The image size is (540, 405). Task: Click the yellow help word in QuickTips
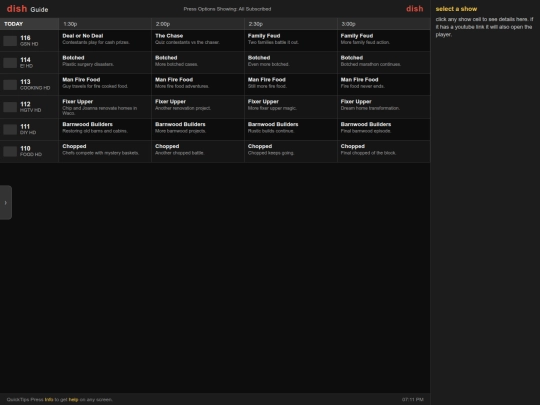73,399
